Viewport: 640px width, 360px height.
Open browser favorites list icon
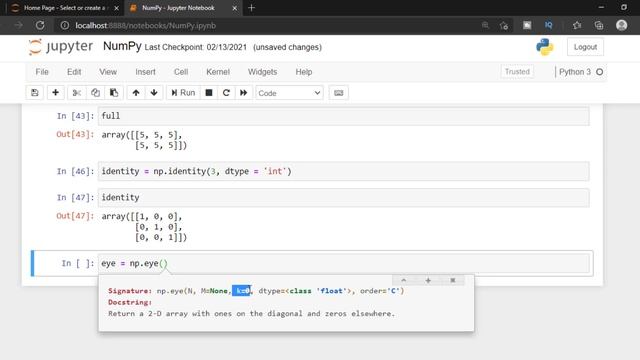[577, 25]
